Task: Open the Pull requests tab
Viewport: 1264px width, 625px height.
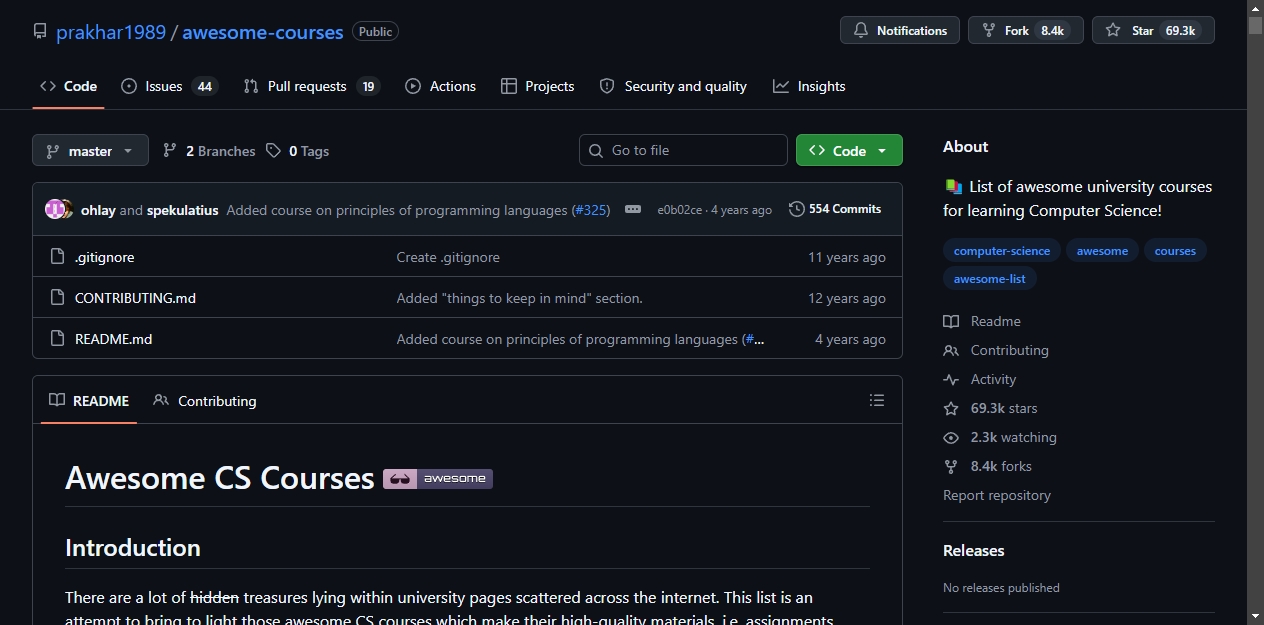Action: [311, 86]
